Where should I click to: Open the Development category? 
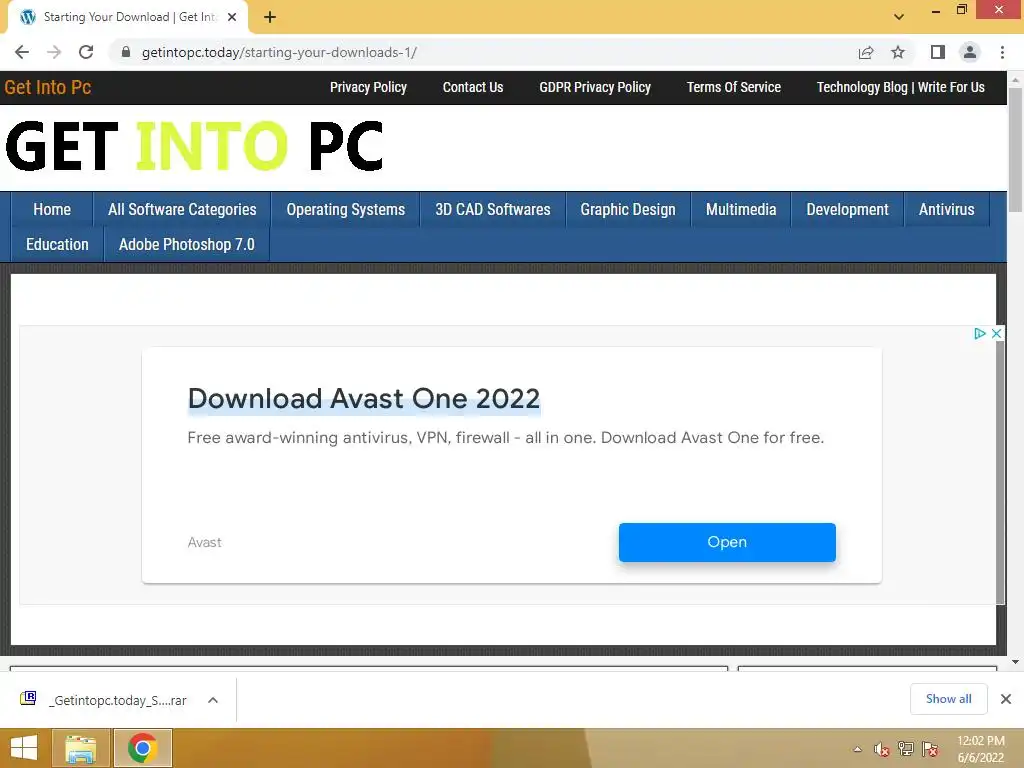(x=847, y=210)
